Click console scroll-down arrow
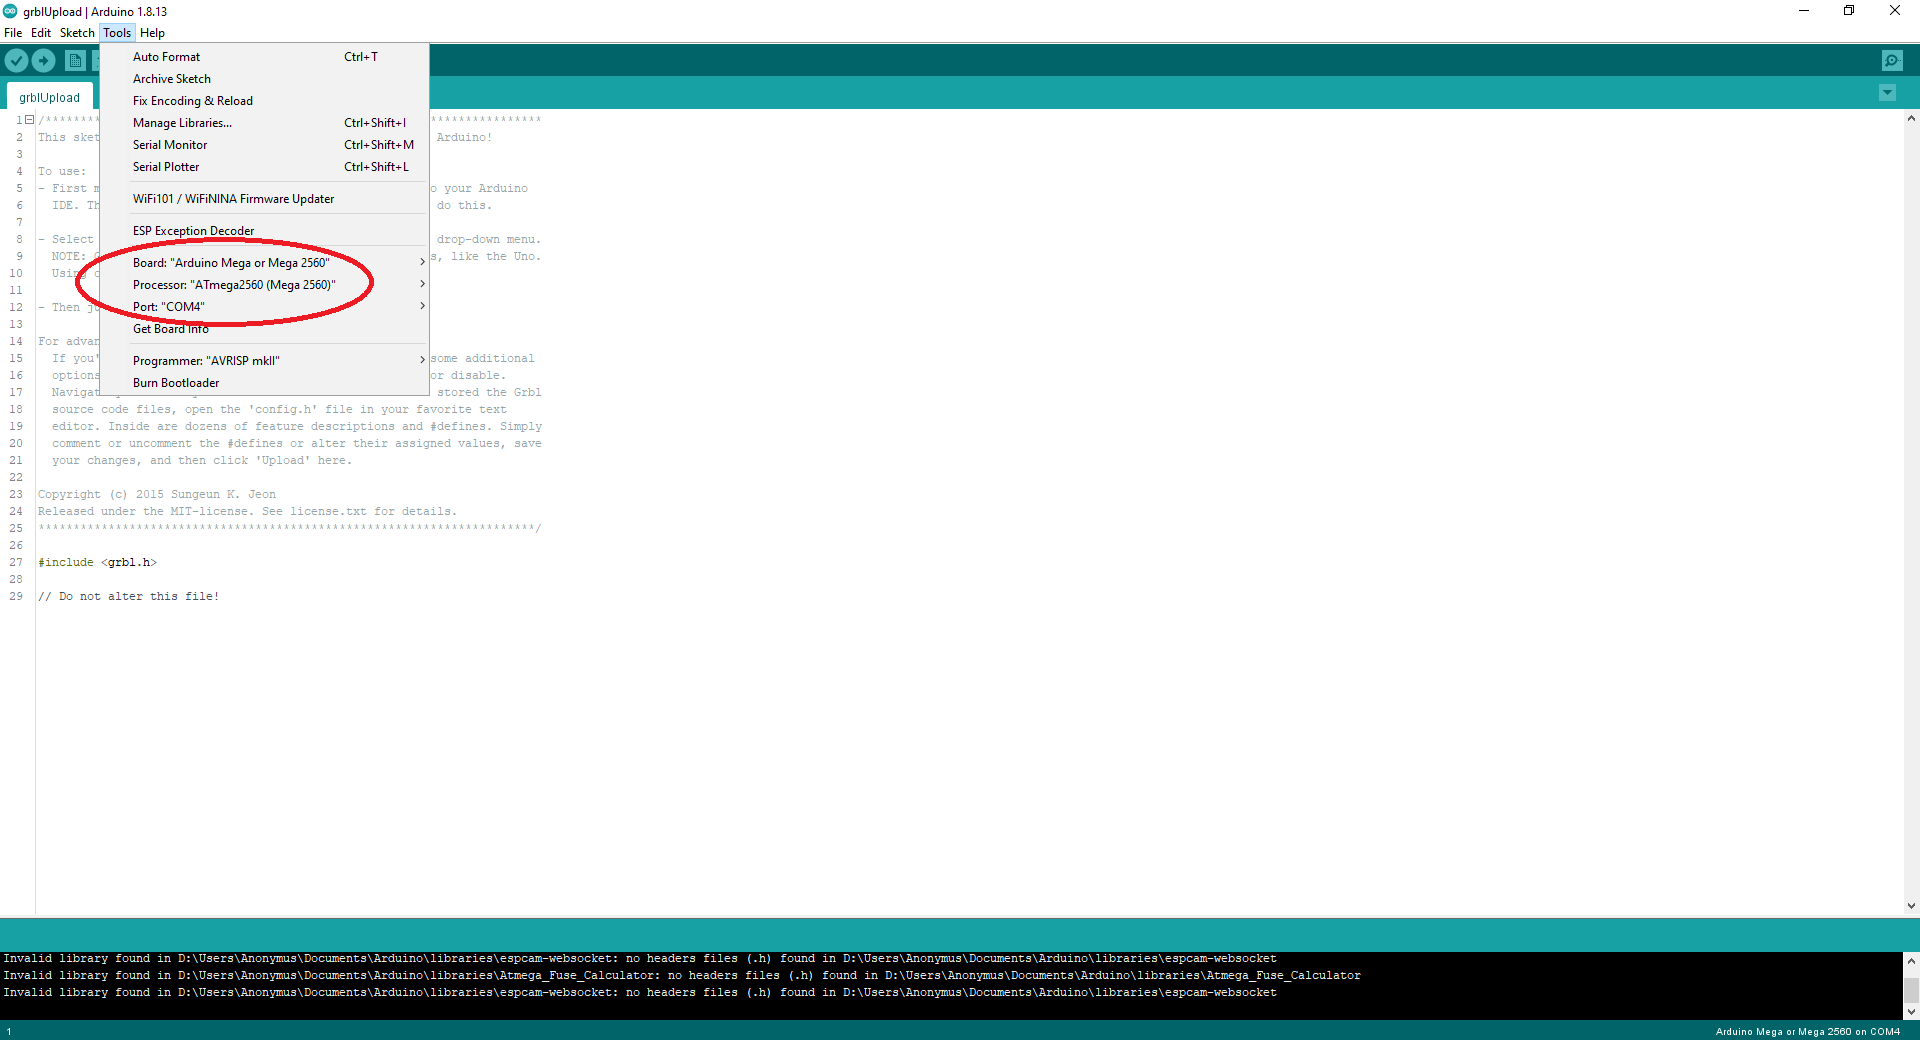The height and width of the screenshot is (1040, 1920). (1911, 1011)
